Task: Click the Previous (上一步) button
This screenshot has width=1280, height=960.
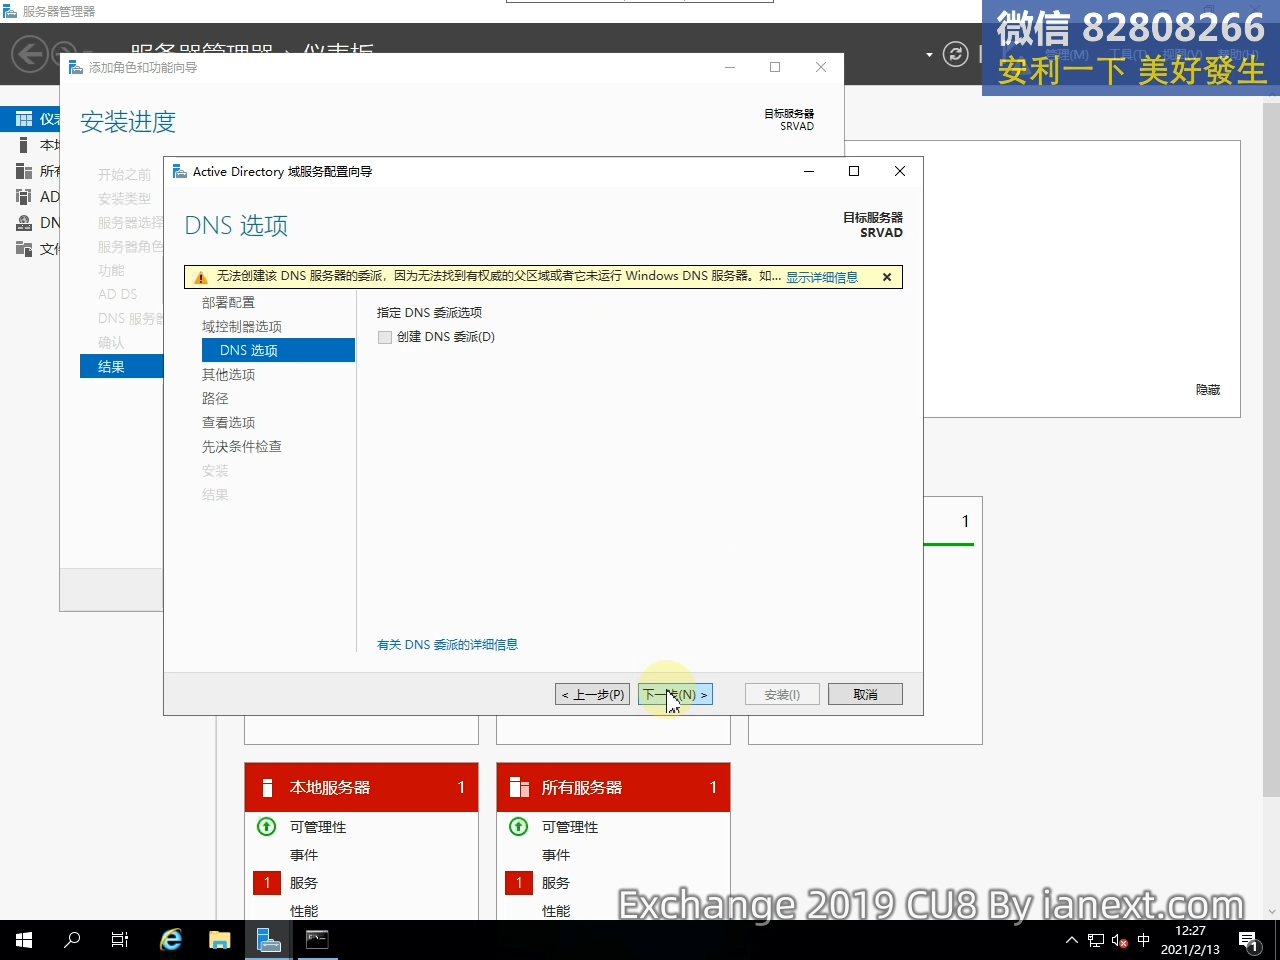Action: pyautogui.click(x=592, y=694)
